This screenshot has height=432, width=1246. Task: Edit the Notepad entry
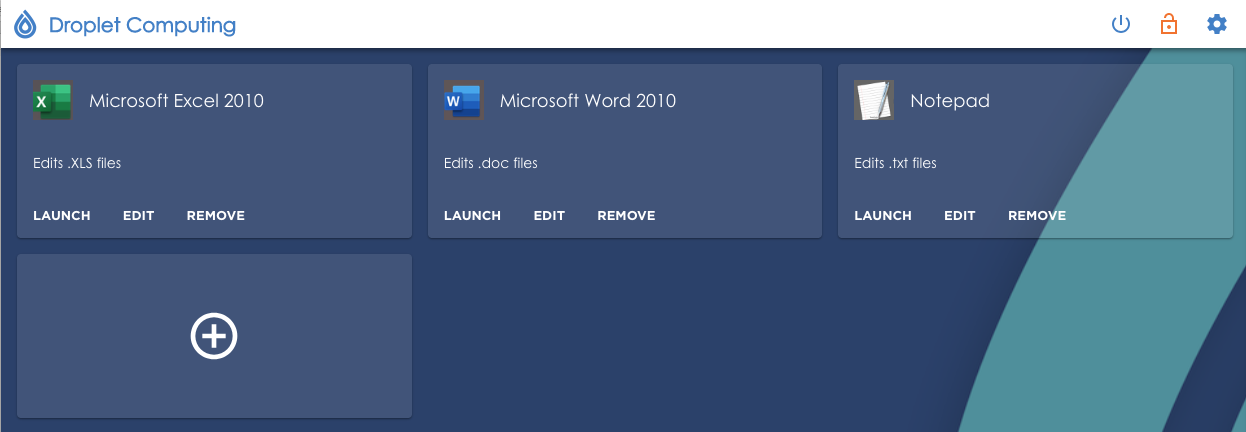click(x=959, y=216)
